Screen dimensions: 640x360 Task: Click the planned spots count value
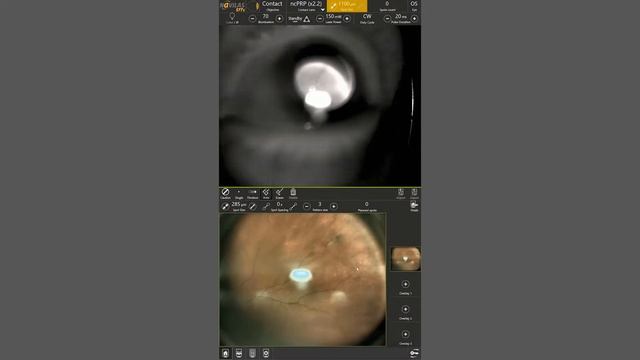[x=367, y=204]
